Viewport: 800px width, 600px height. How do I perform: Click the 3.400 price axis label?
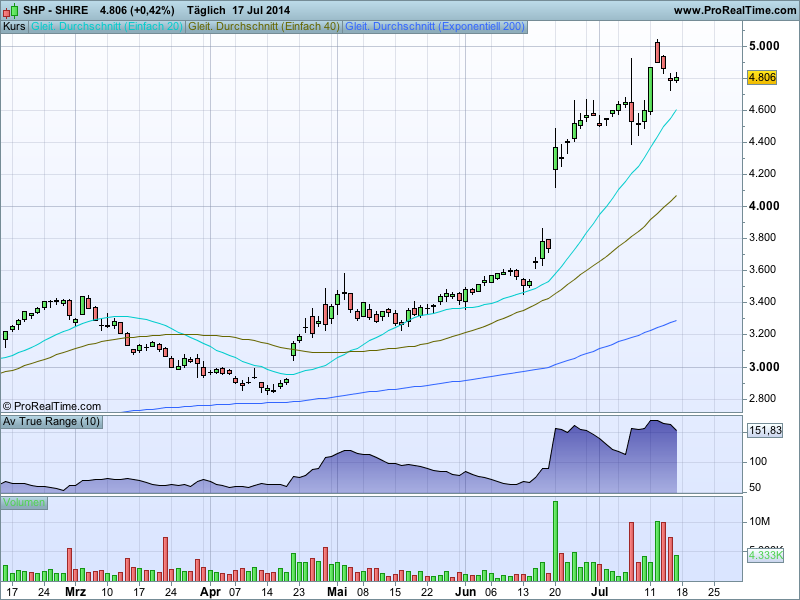click(x=762, y=302)
